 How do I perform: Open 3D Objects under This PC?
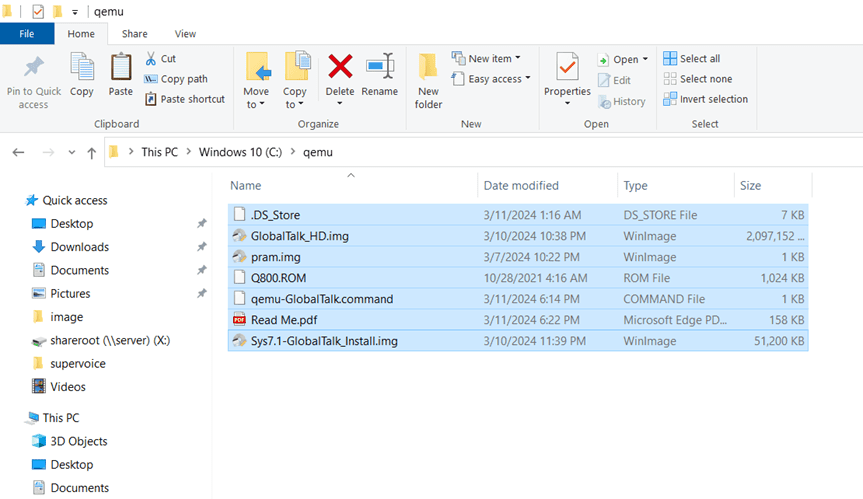[70, 441]
